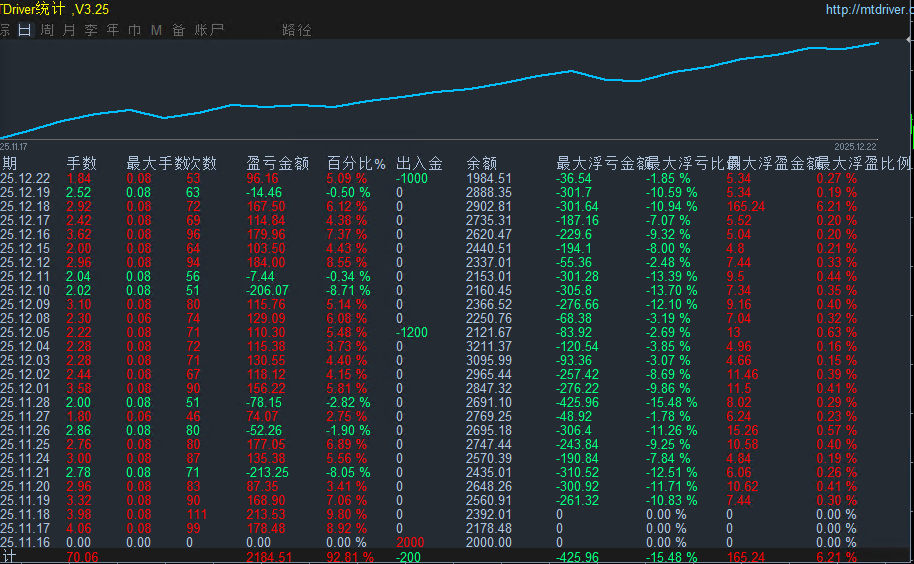Click floating profit ratio 0.63 %
Screen dimensions: 914x564
click(x=836, y=332)
